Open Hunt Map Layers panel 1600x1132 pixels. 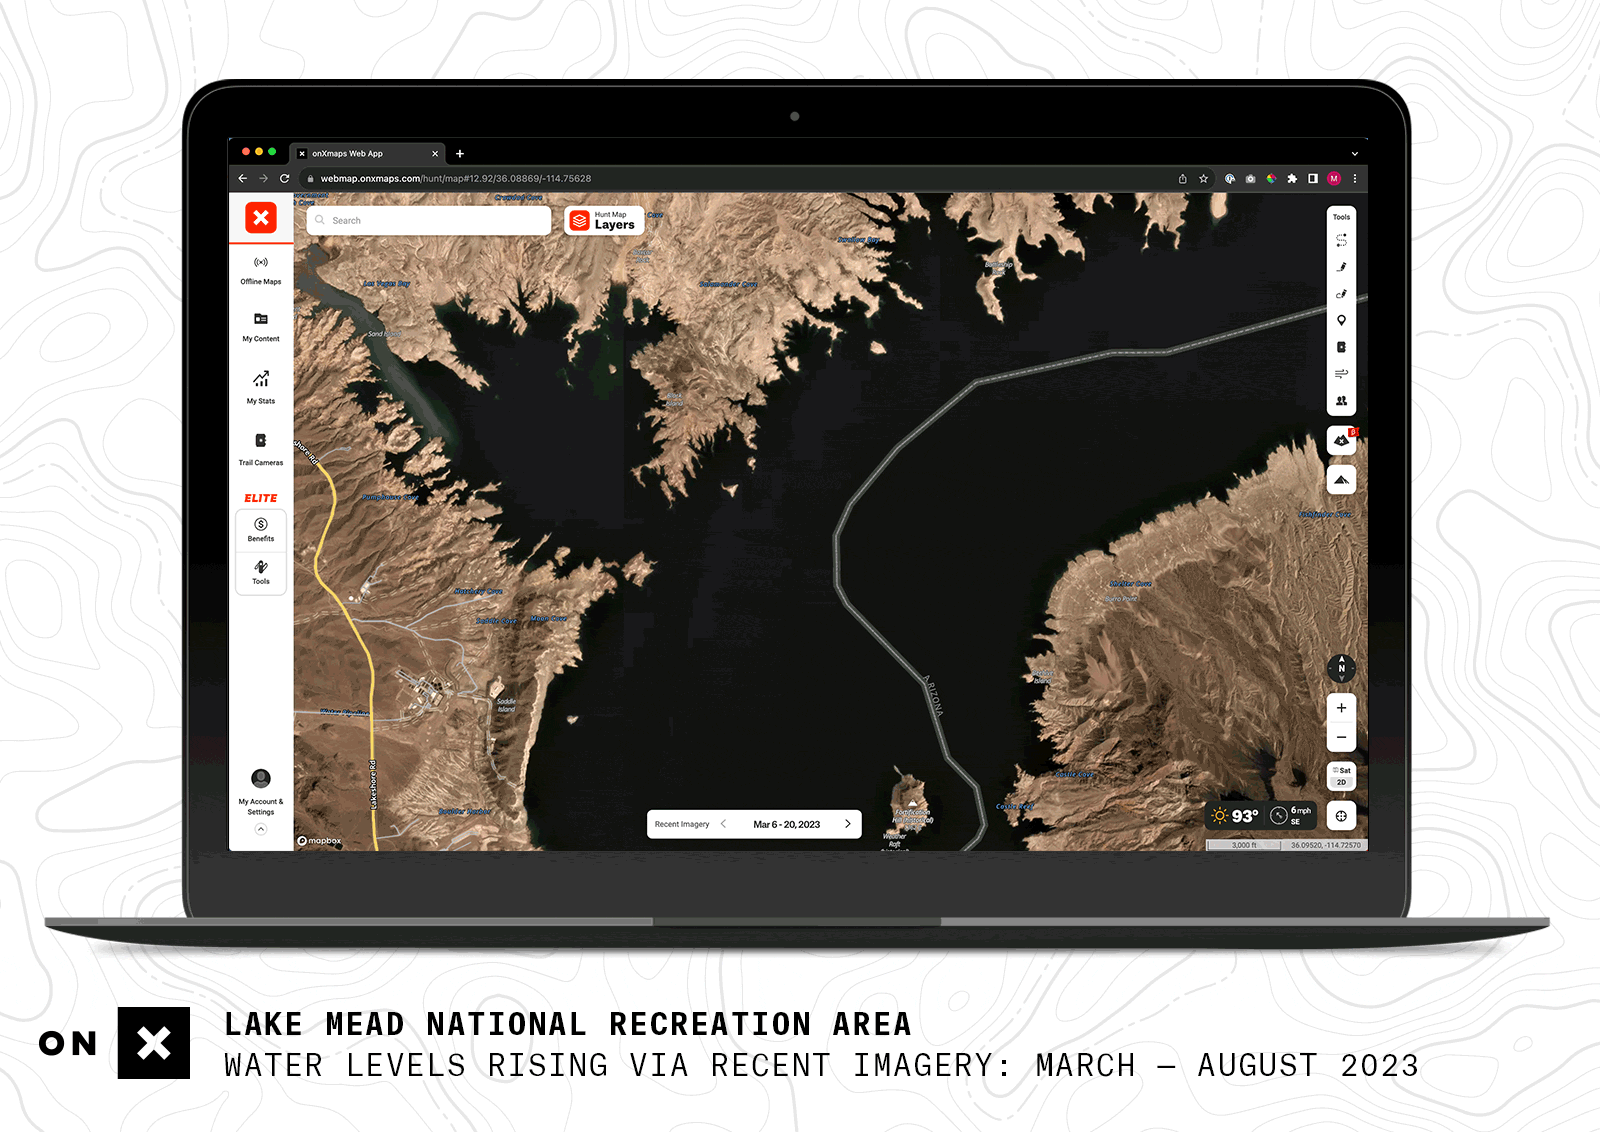point(605,220)
